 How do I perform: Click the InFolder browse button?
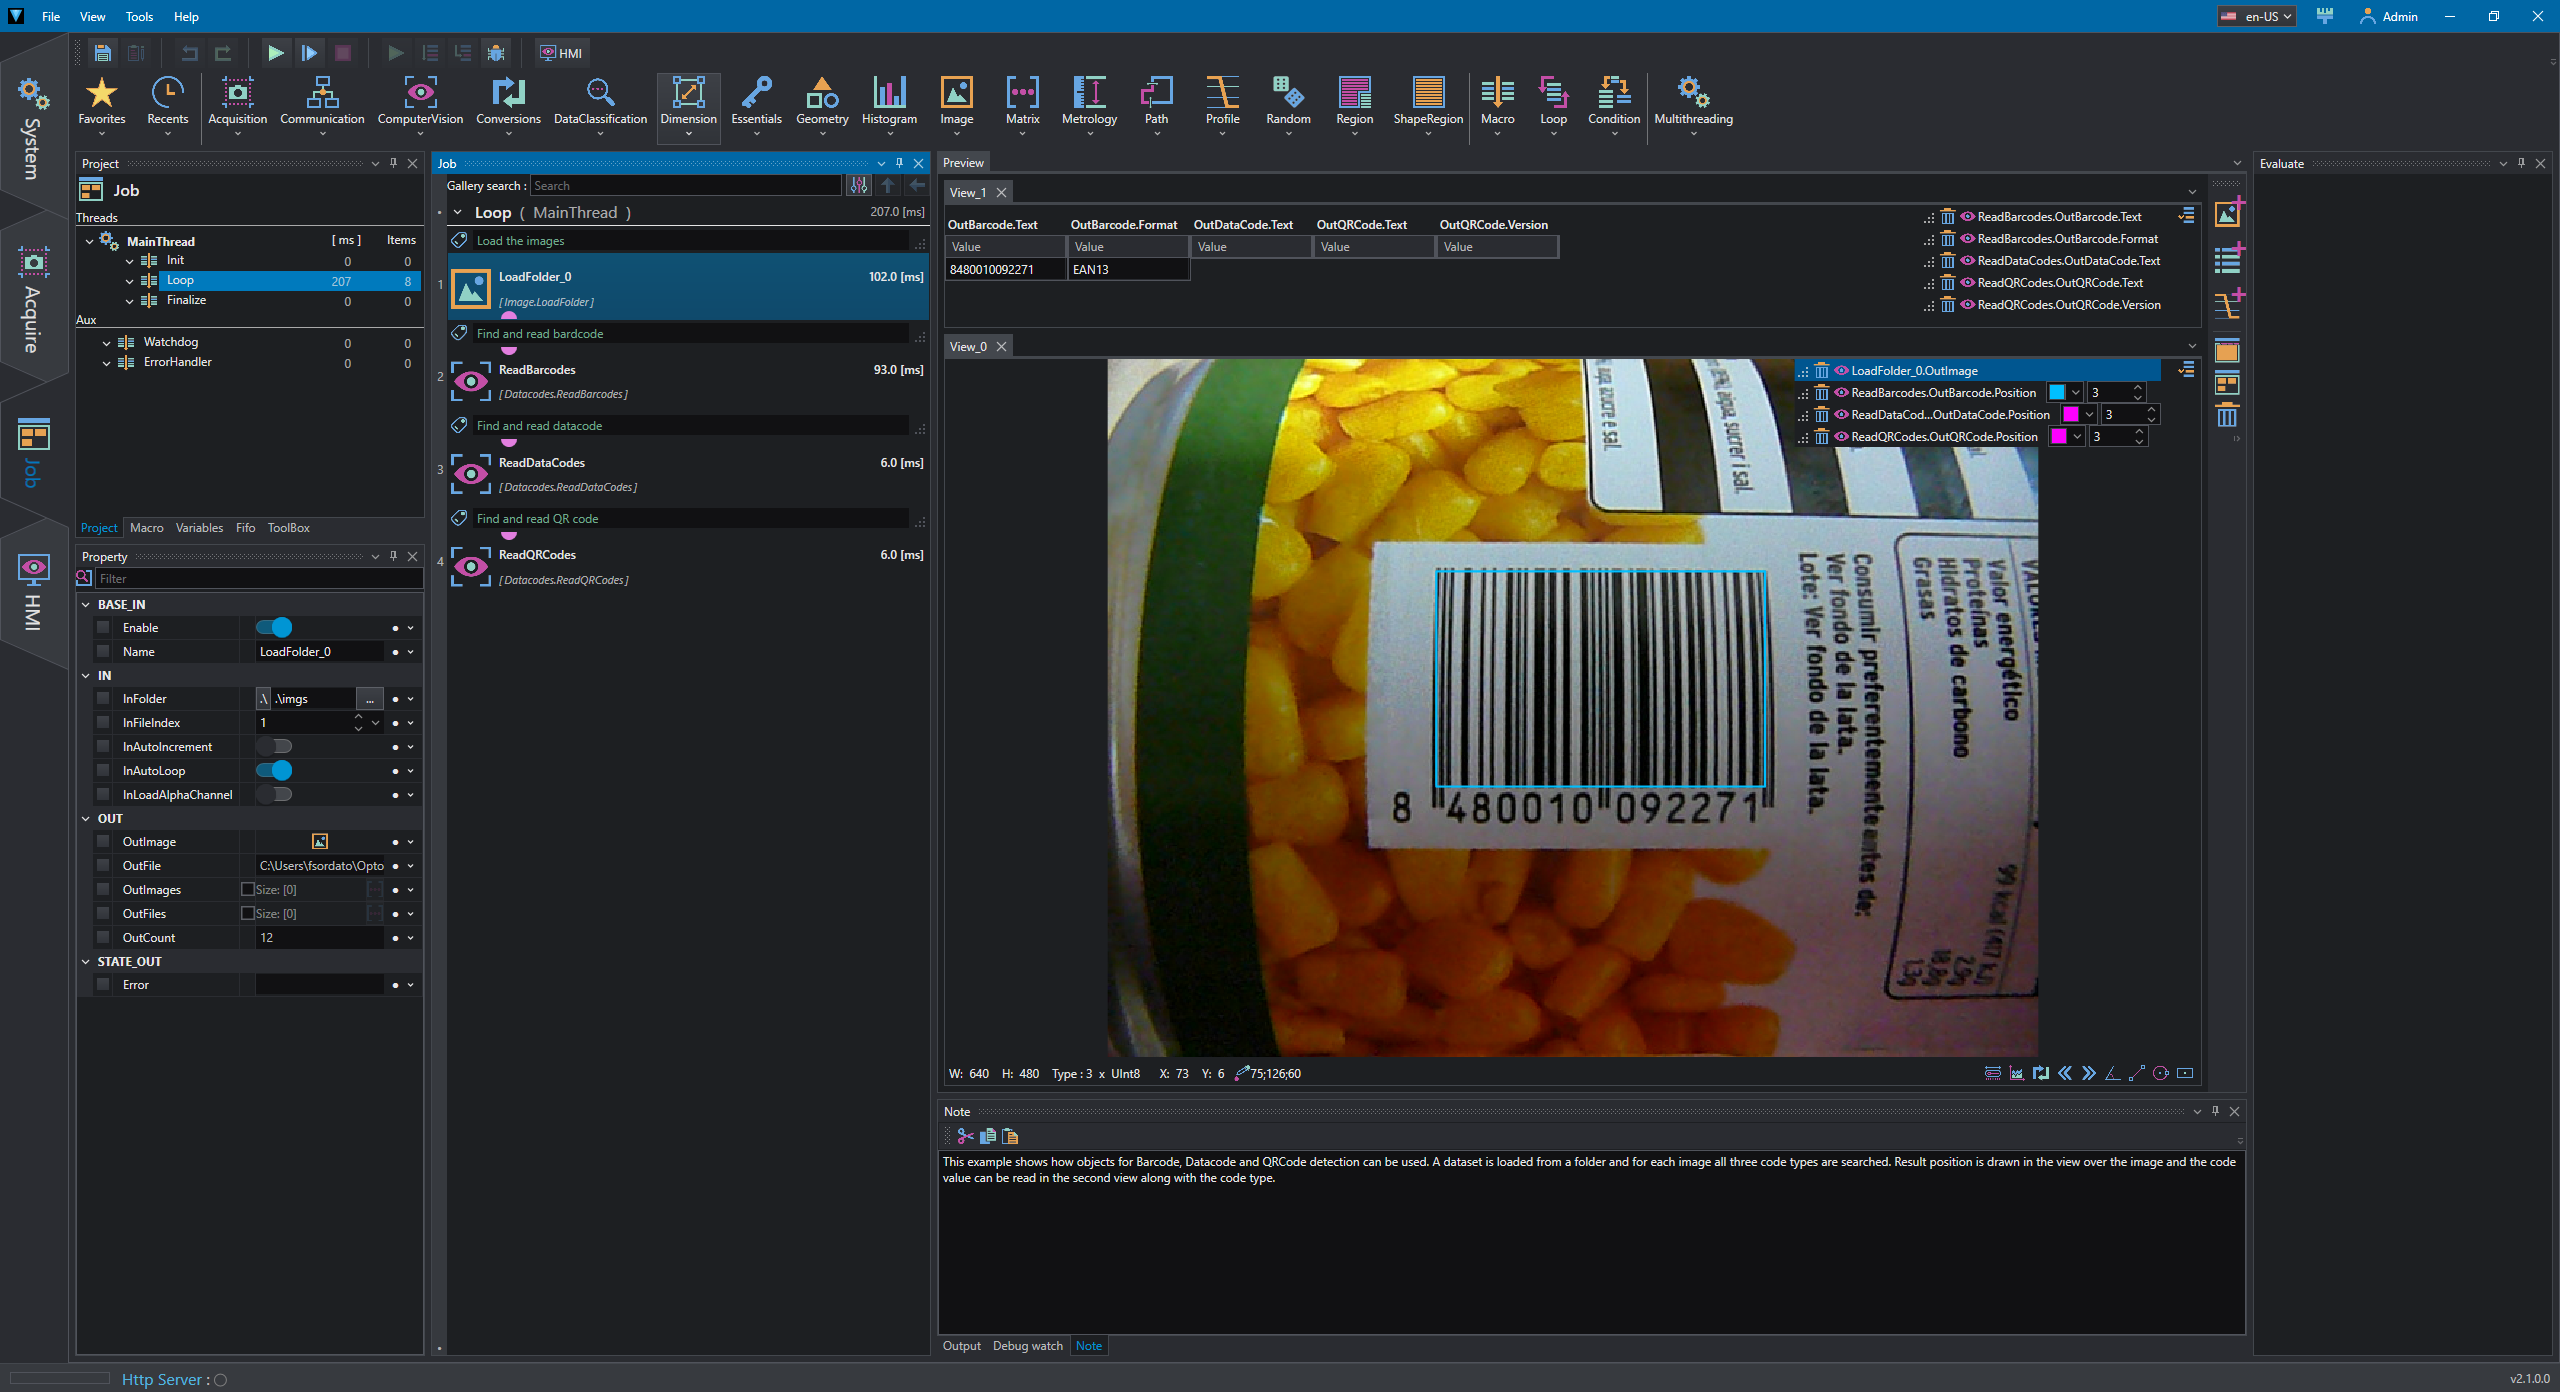pyautogui.click(x=370, y=699)
